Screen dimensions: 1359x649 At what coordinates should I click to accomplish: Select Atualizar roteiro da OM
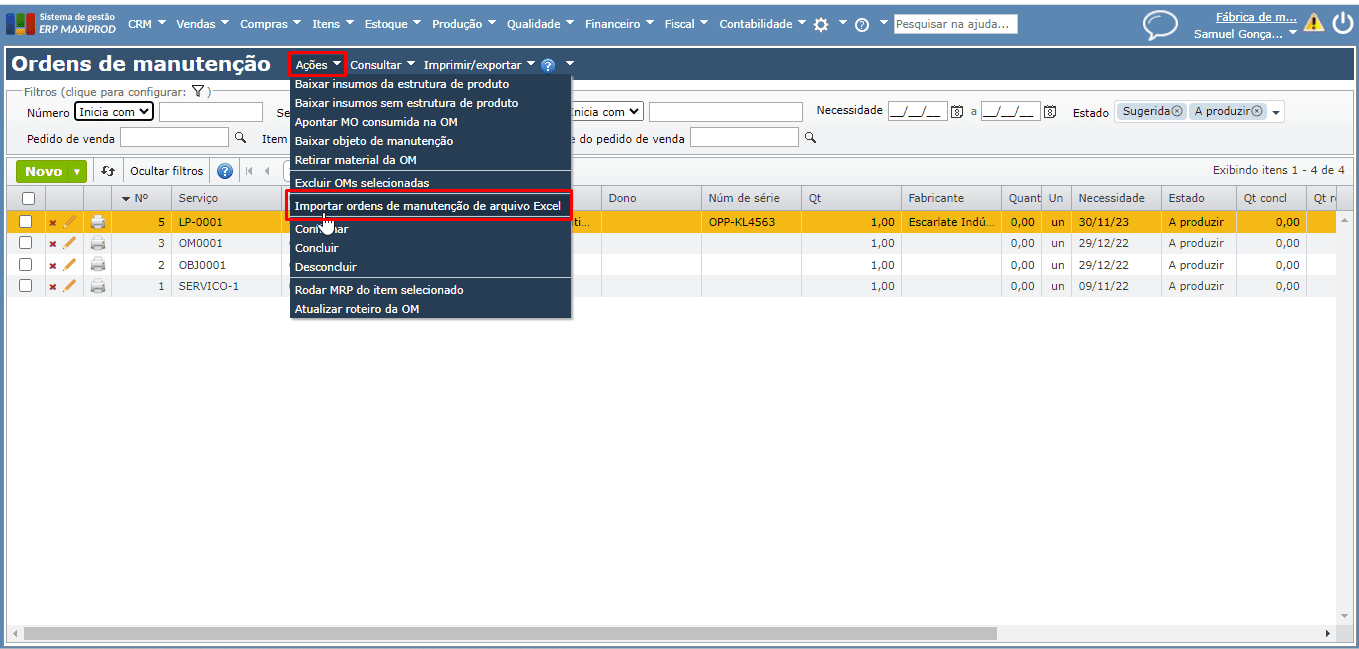click(x=357, y=309)
